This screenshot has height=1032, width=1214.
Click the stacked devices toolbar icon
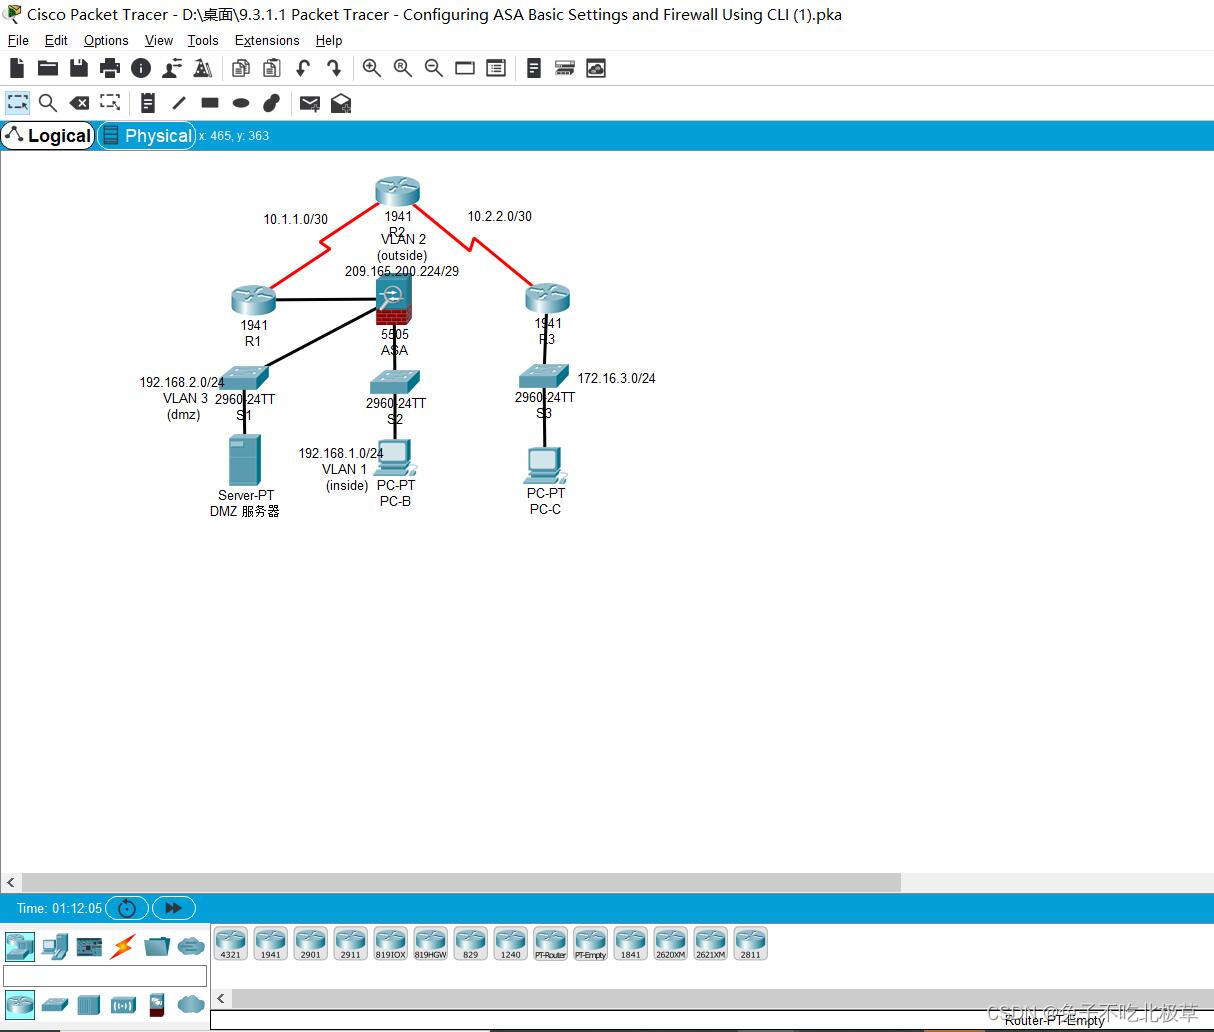(x=565, y=68)
